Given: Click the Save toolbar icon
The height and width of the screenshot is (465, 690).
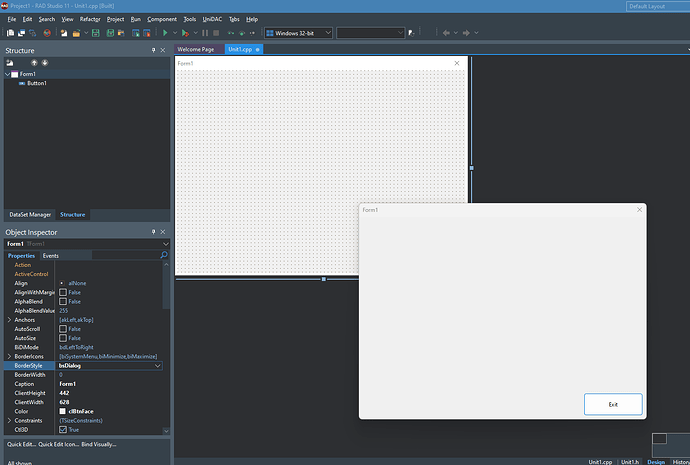Looking at the screenshot, I should coord(95,33).
